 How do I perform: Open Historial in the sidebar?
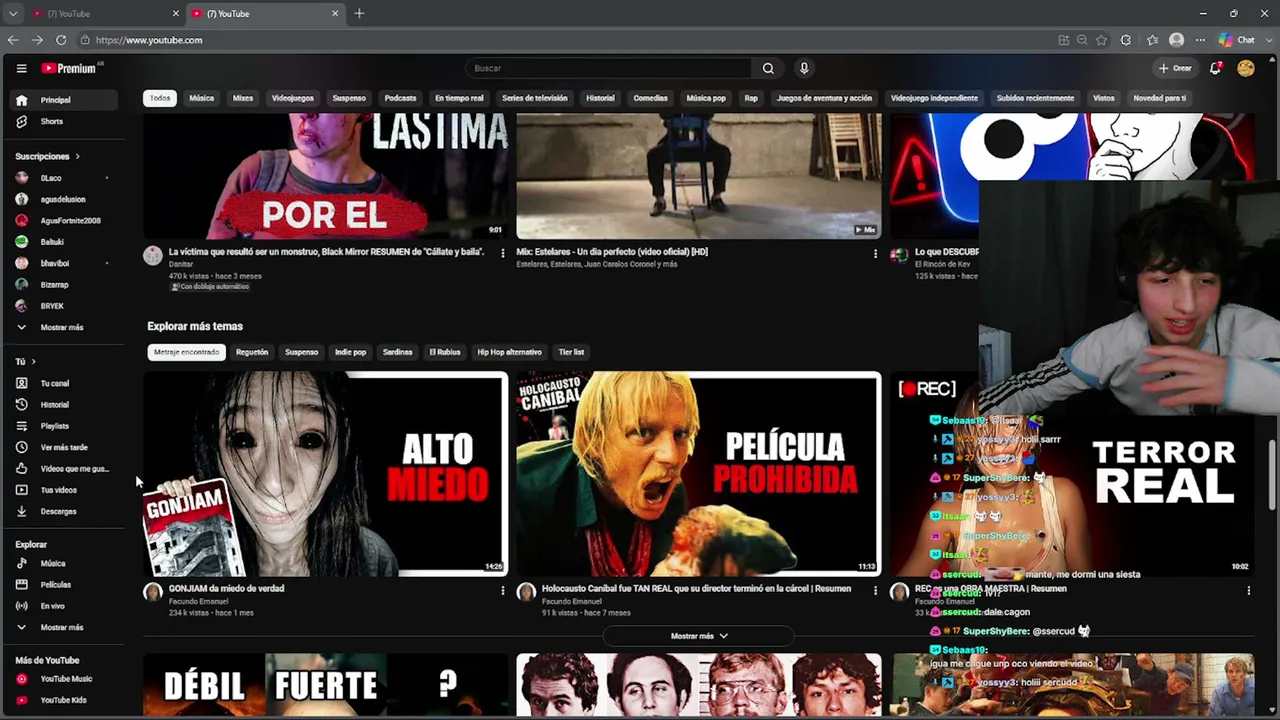[65, 405]
